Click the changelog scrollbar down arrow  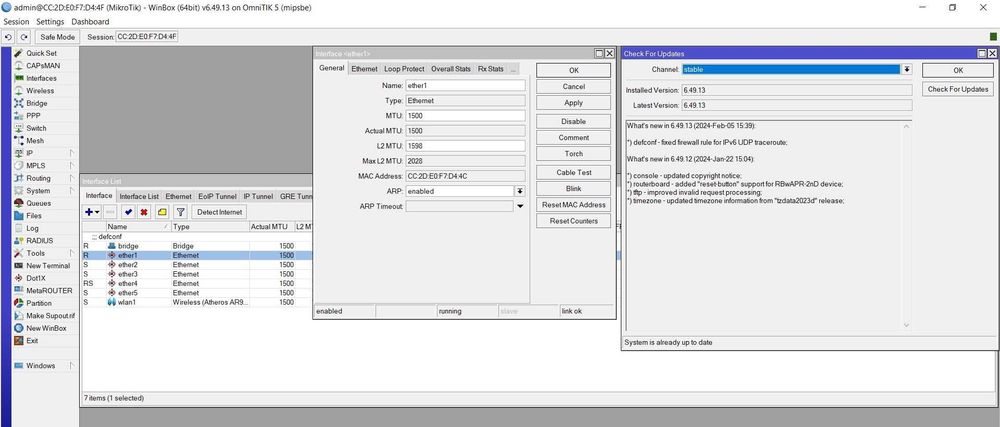[906, 326]
